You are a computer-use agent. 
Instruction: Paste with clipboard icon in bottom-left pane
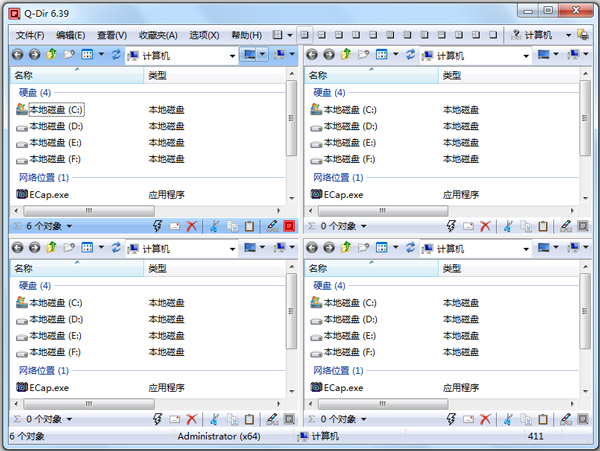click(249, 419)
